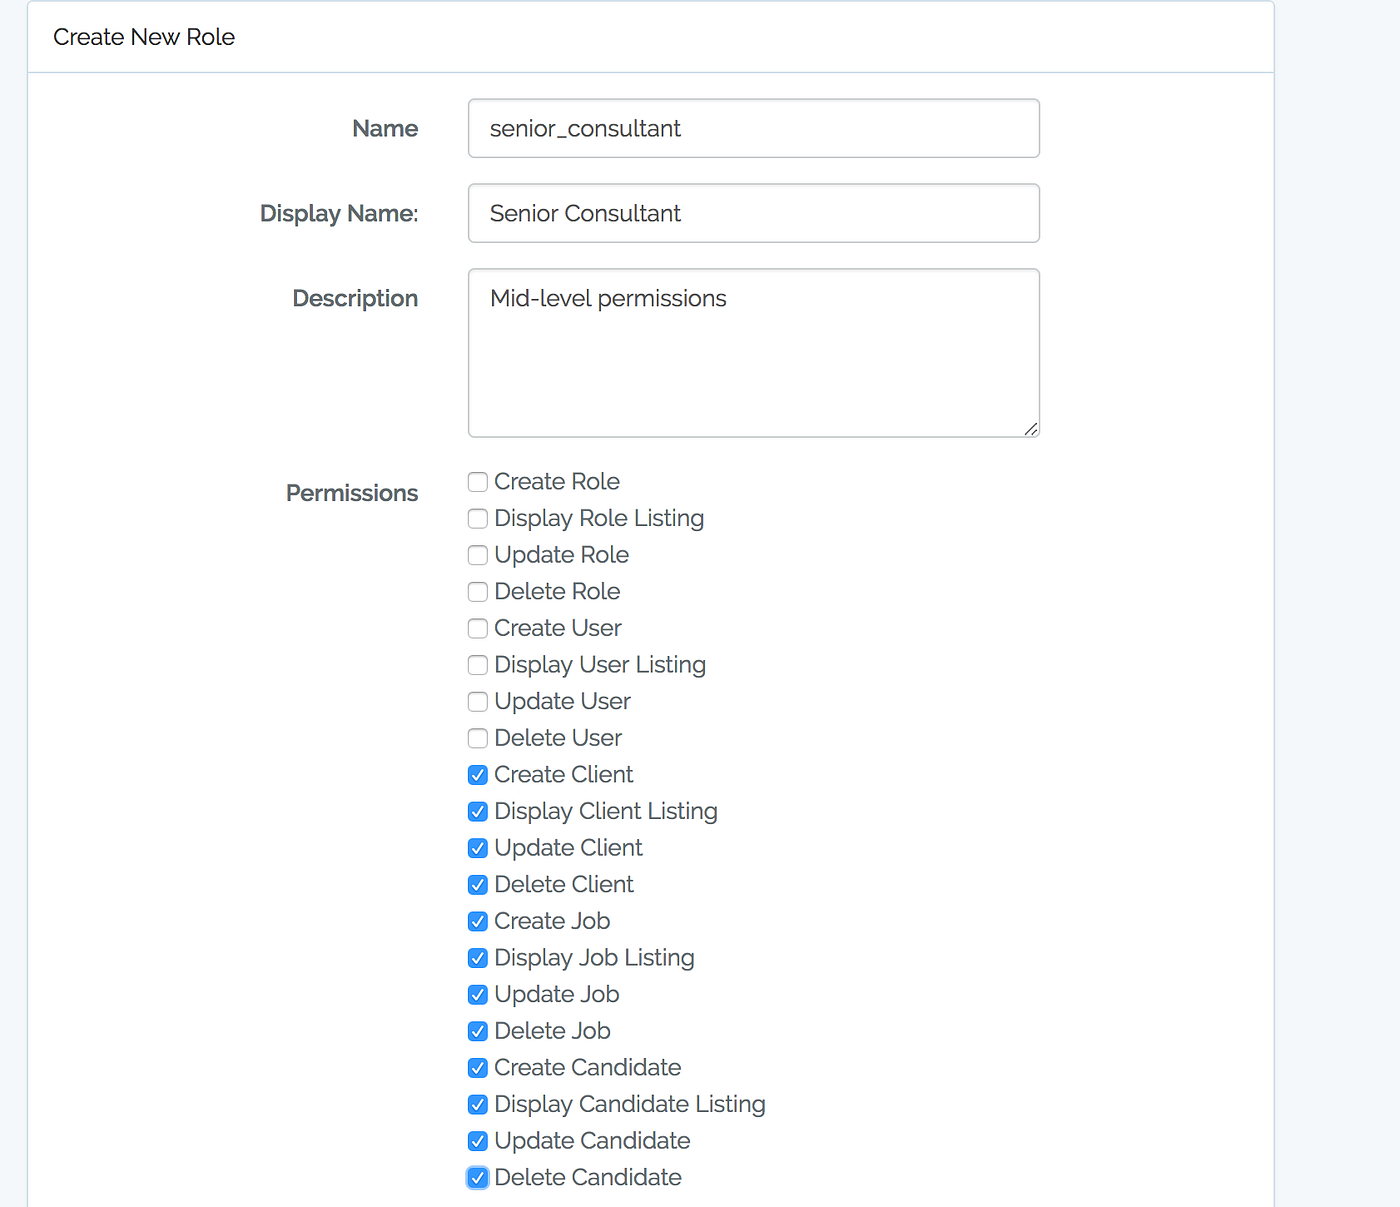Check the Delete Role permission

[x=477, y=591]
